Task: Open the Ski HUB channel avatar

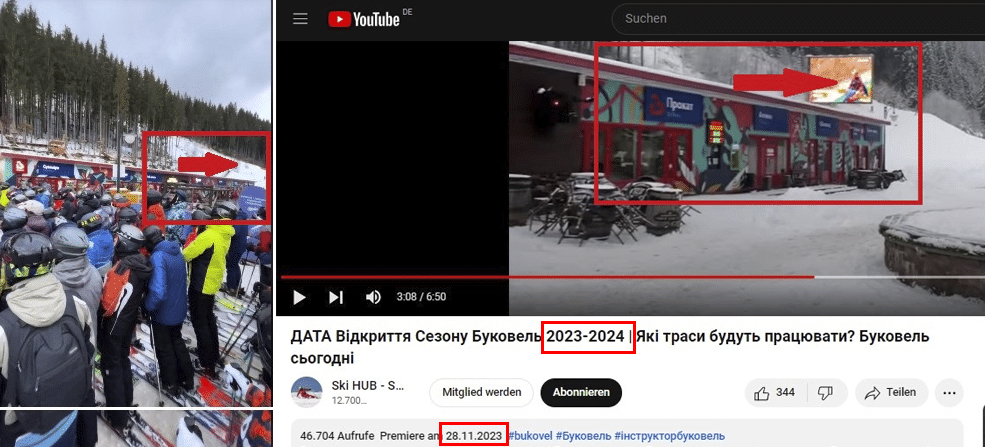Action: coord(307,392)
